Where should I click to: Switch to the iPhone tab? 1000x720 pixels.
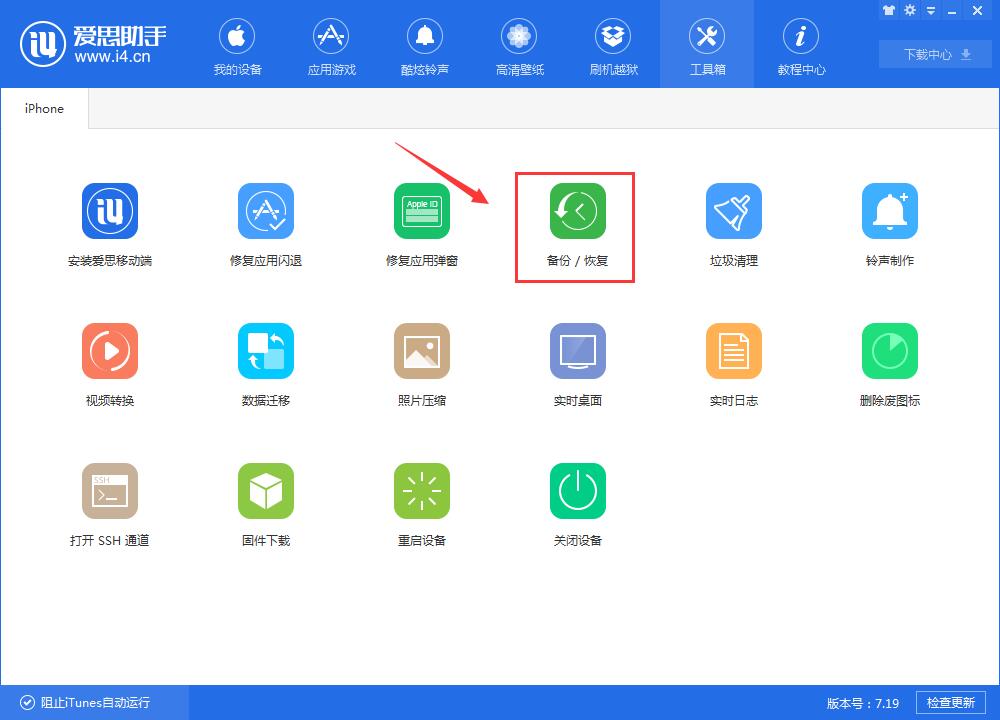43,108
